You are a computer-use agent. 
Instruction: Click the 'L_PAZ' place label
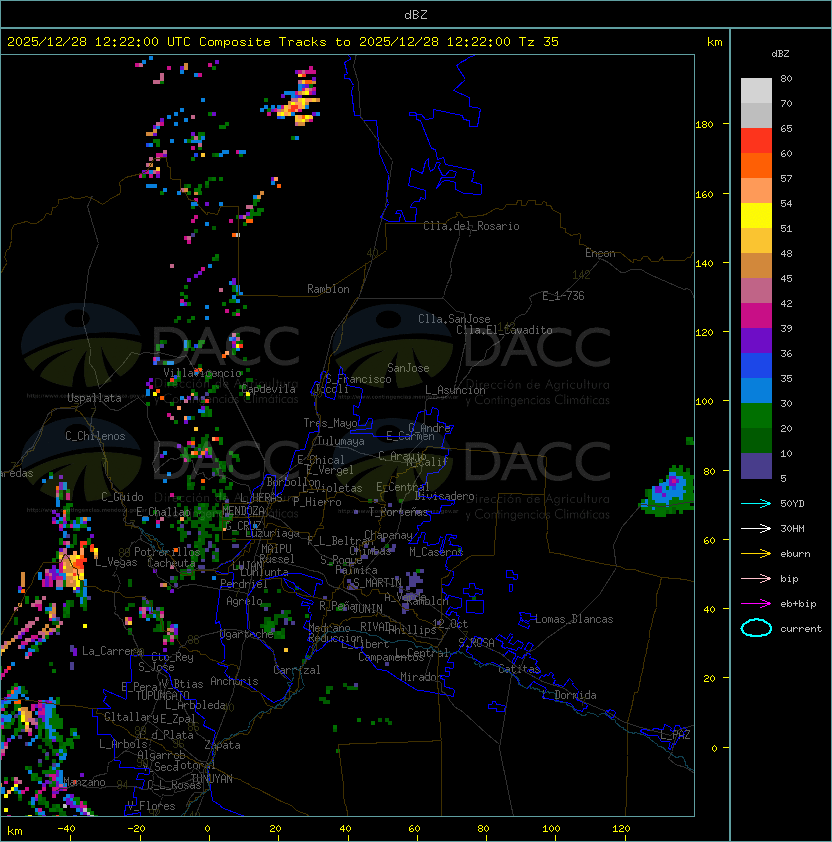tap(676, 735)
